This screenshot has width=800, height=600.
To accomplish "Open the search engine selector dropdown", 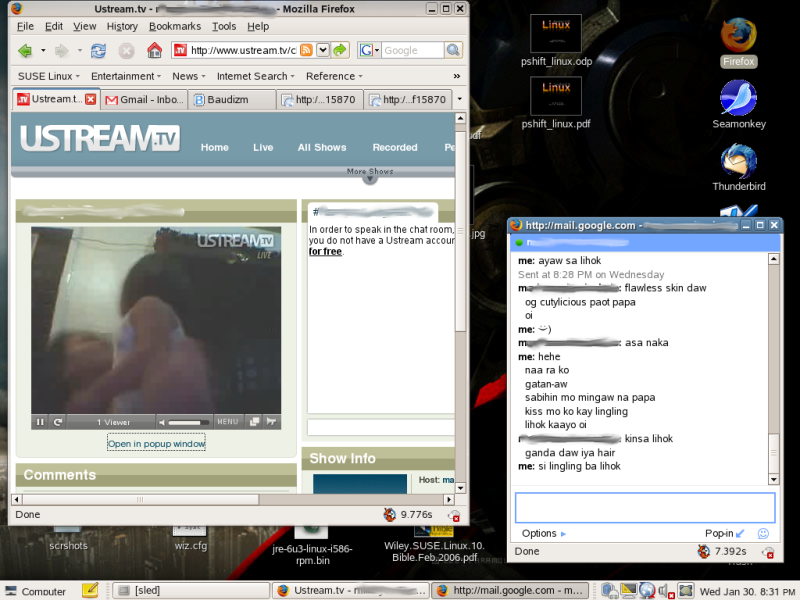I will coord(369,50).
